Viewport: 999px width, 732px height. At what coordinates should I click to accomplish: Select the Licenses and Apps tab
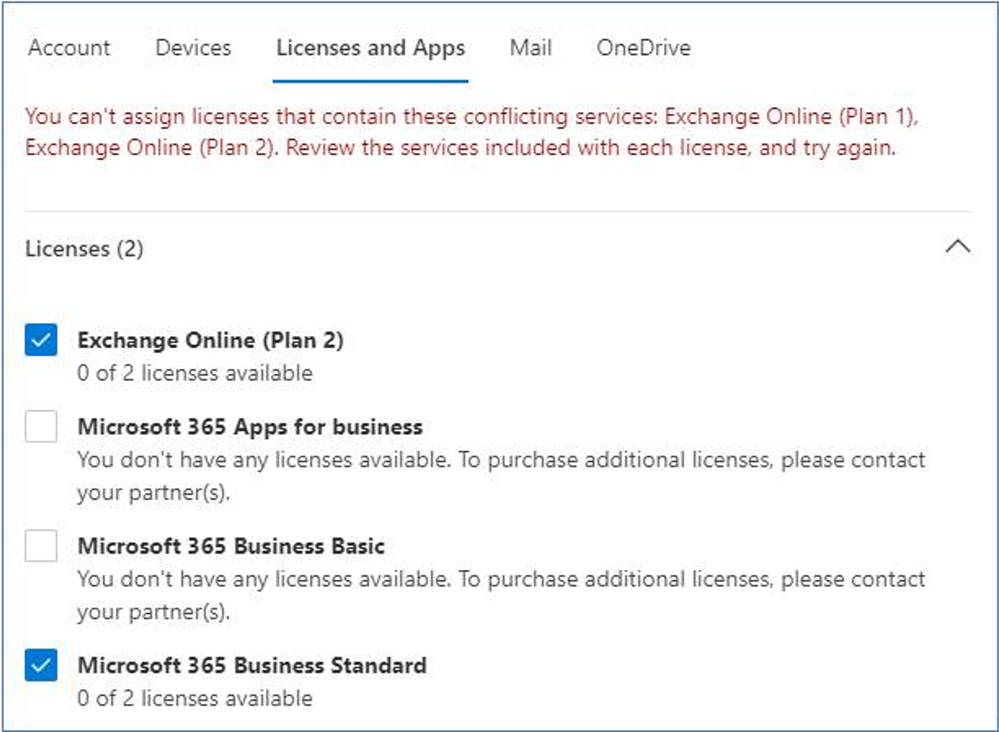[370, 48]
